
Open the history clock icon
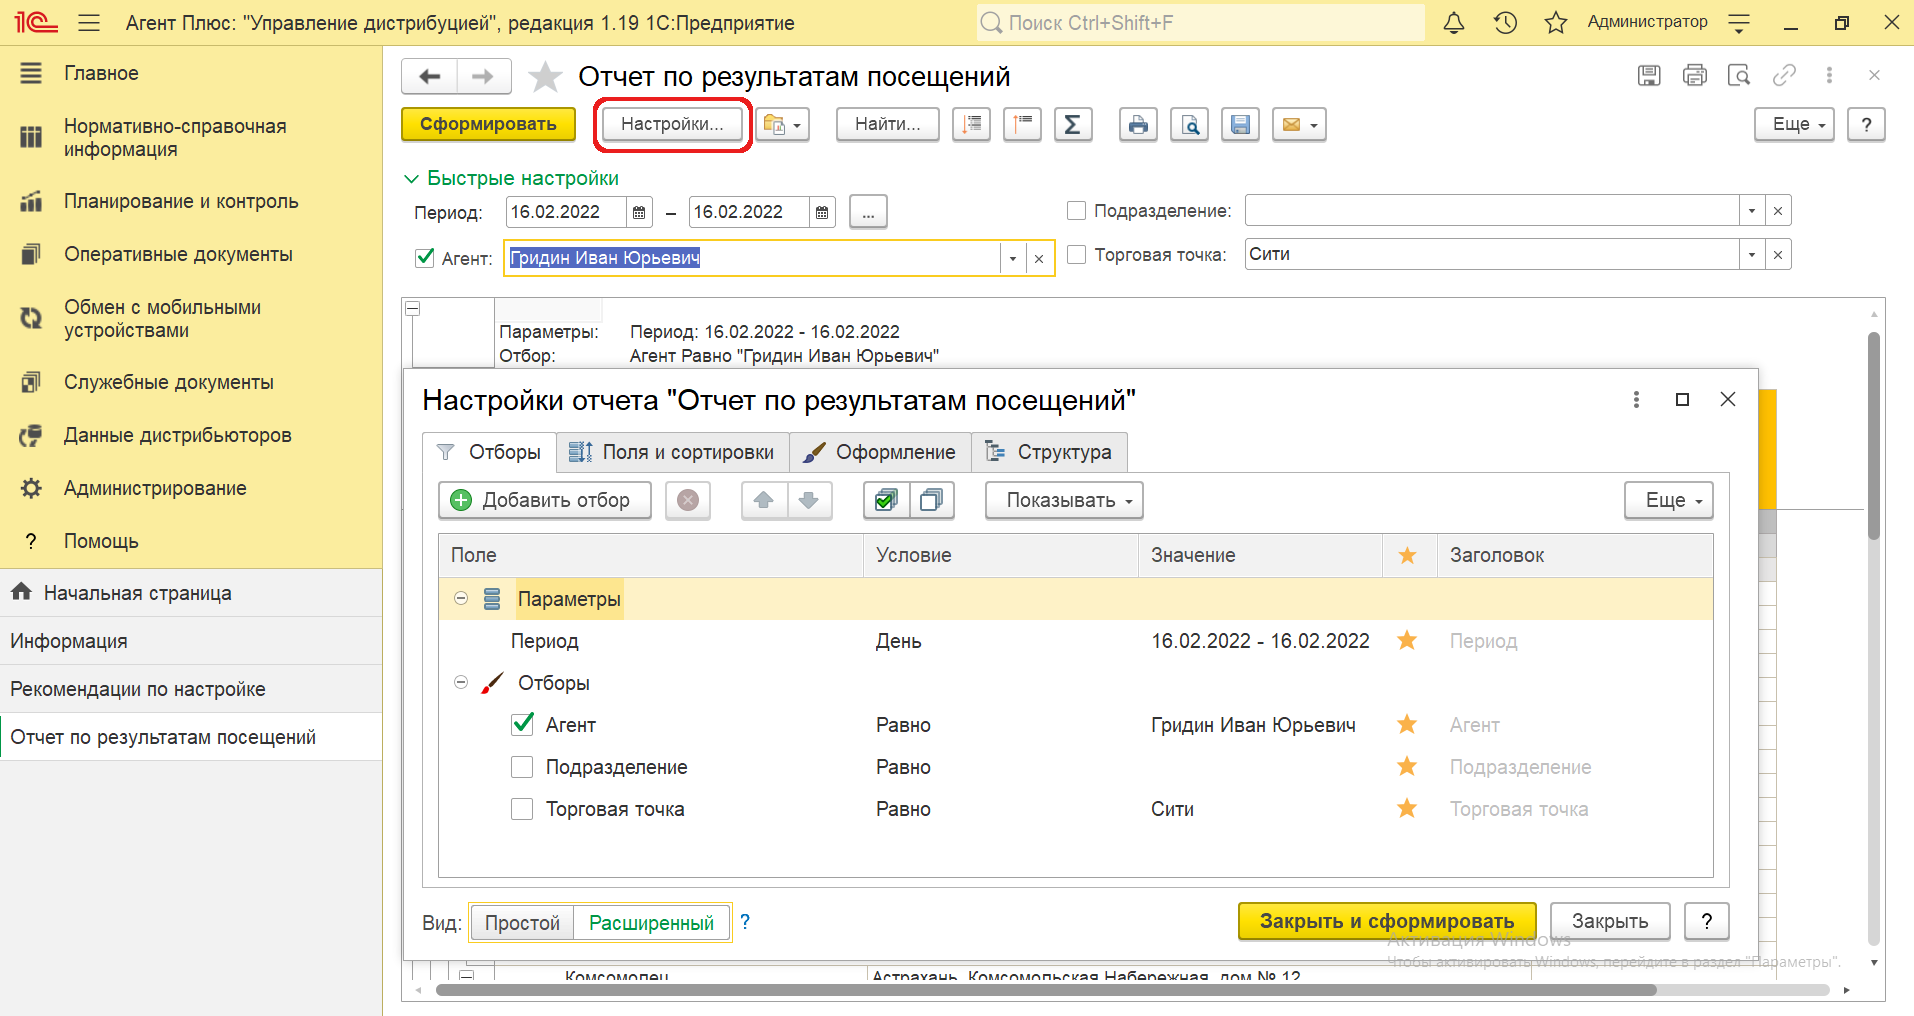(1505, 23)
